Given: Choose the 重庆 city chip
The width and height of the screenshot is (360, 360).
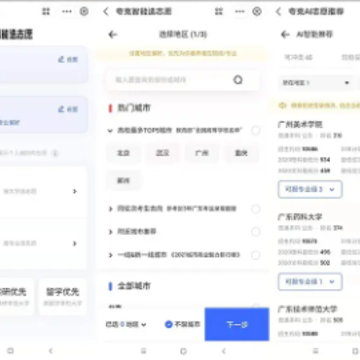Looking at the screenshot, I should coord(241,153).
